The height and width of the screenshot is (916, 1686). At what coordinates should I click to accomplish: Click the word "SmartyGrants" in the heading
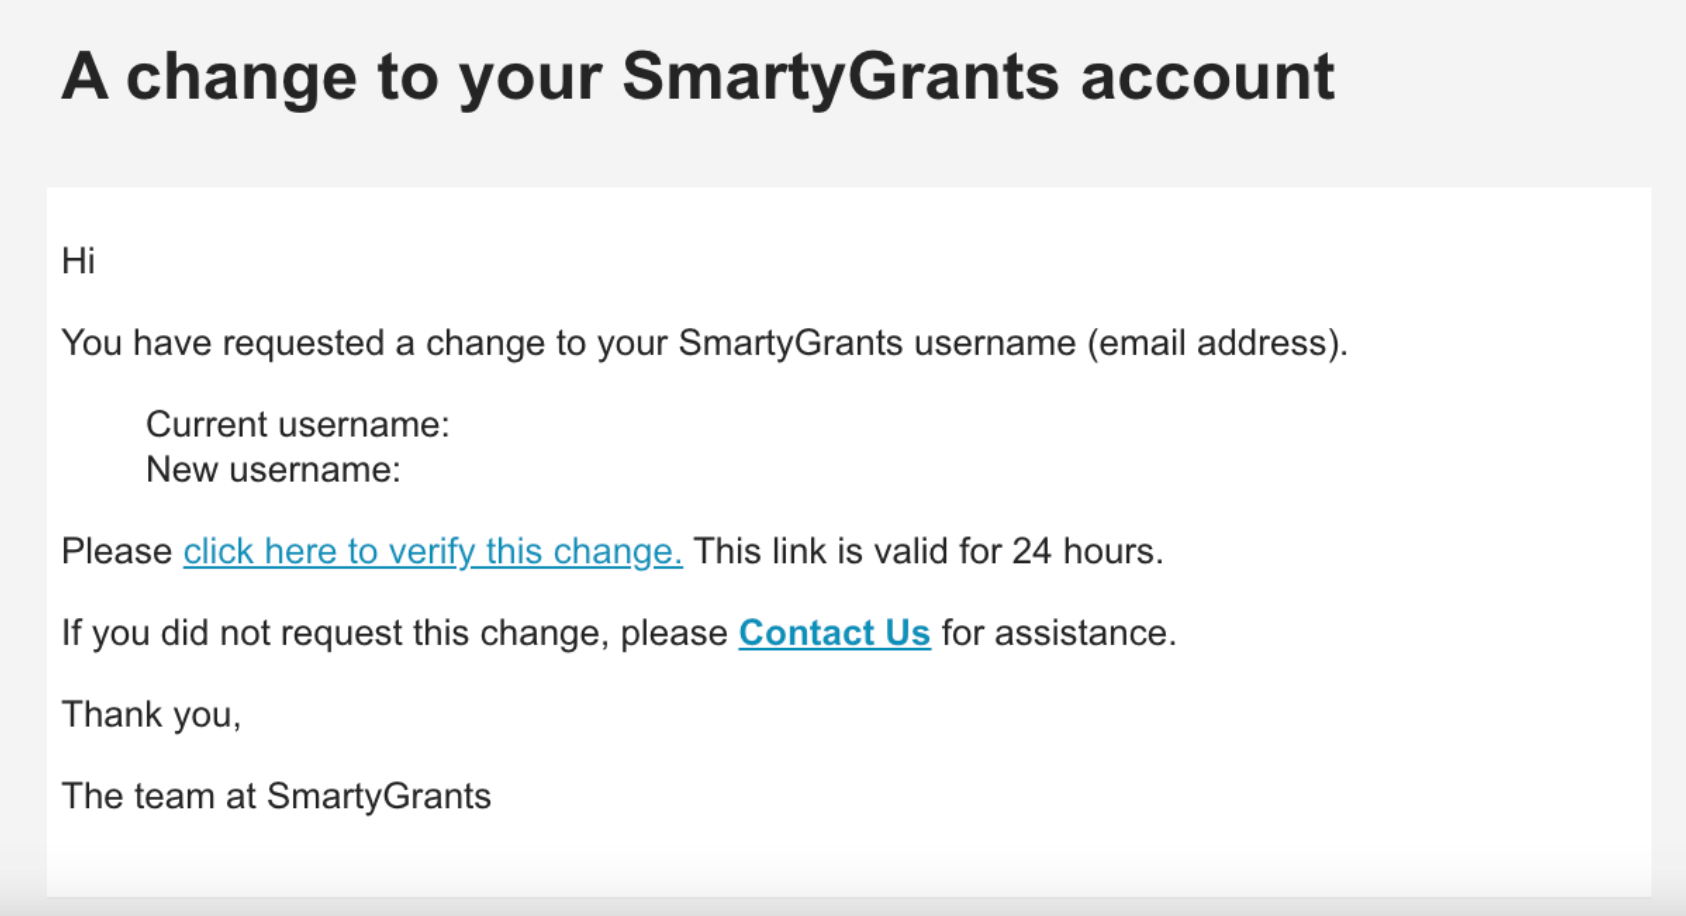(840, 77)
